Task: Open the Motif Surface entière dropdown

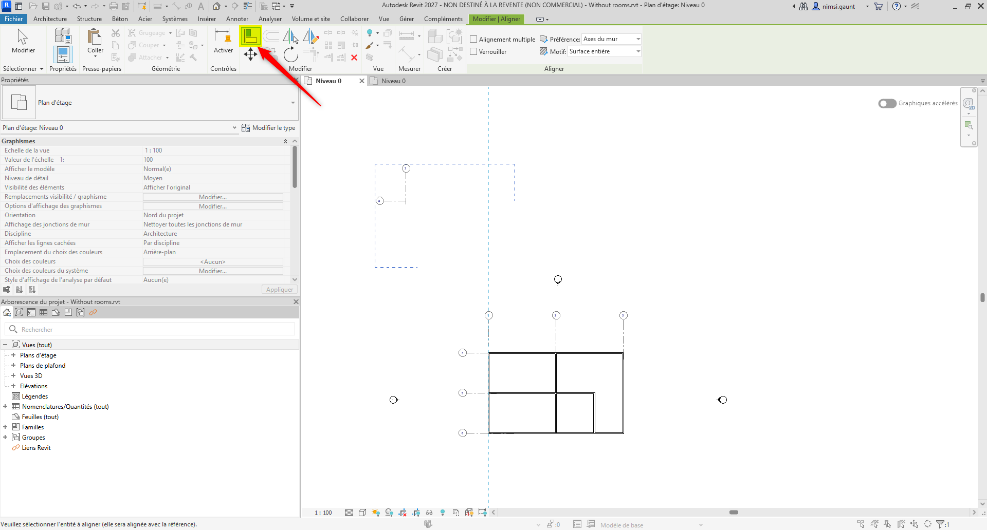Action: [x=604, y=52]
